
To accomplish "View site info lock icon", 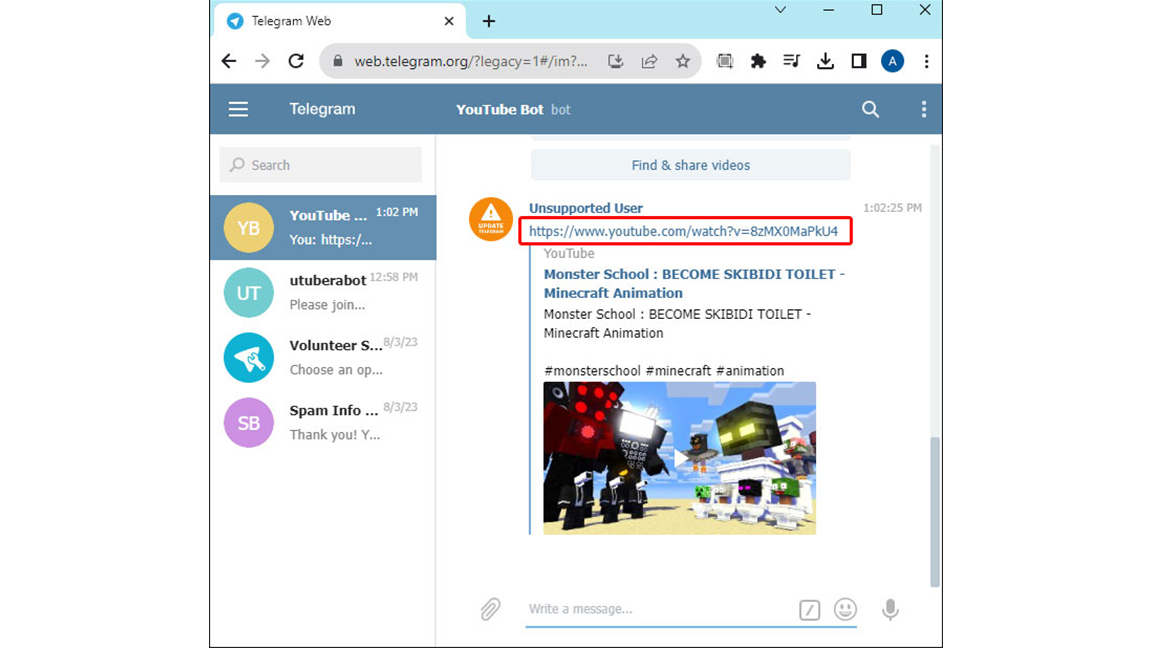I will click(x=338, y=61).
